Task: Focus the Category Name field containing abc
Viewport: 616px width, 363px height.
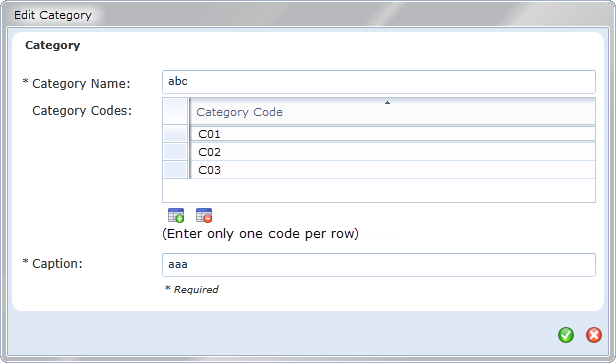Action: click(x=379, y=82)
